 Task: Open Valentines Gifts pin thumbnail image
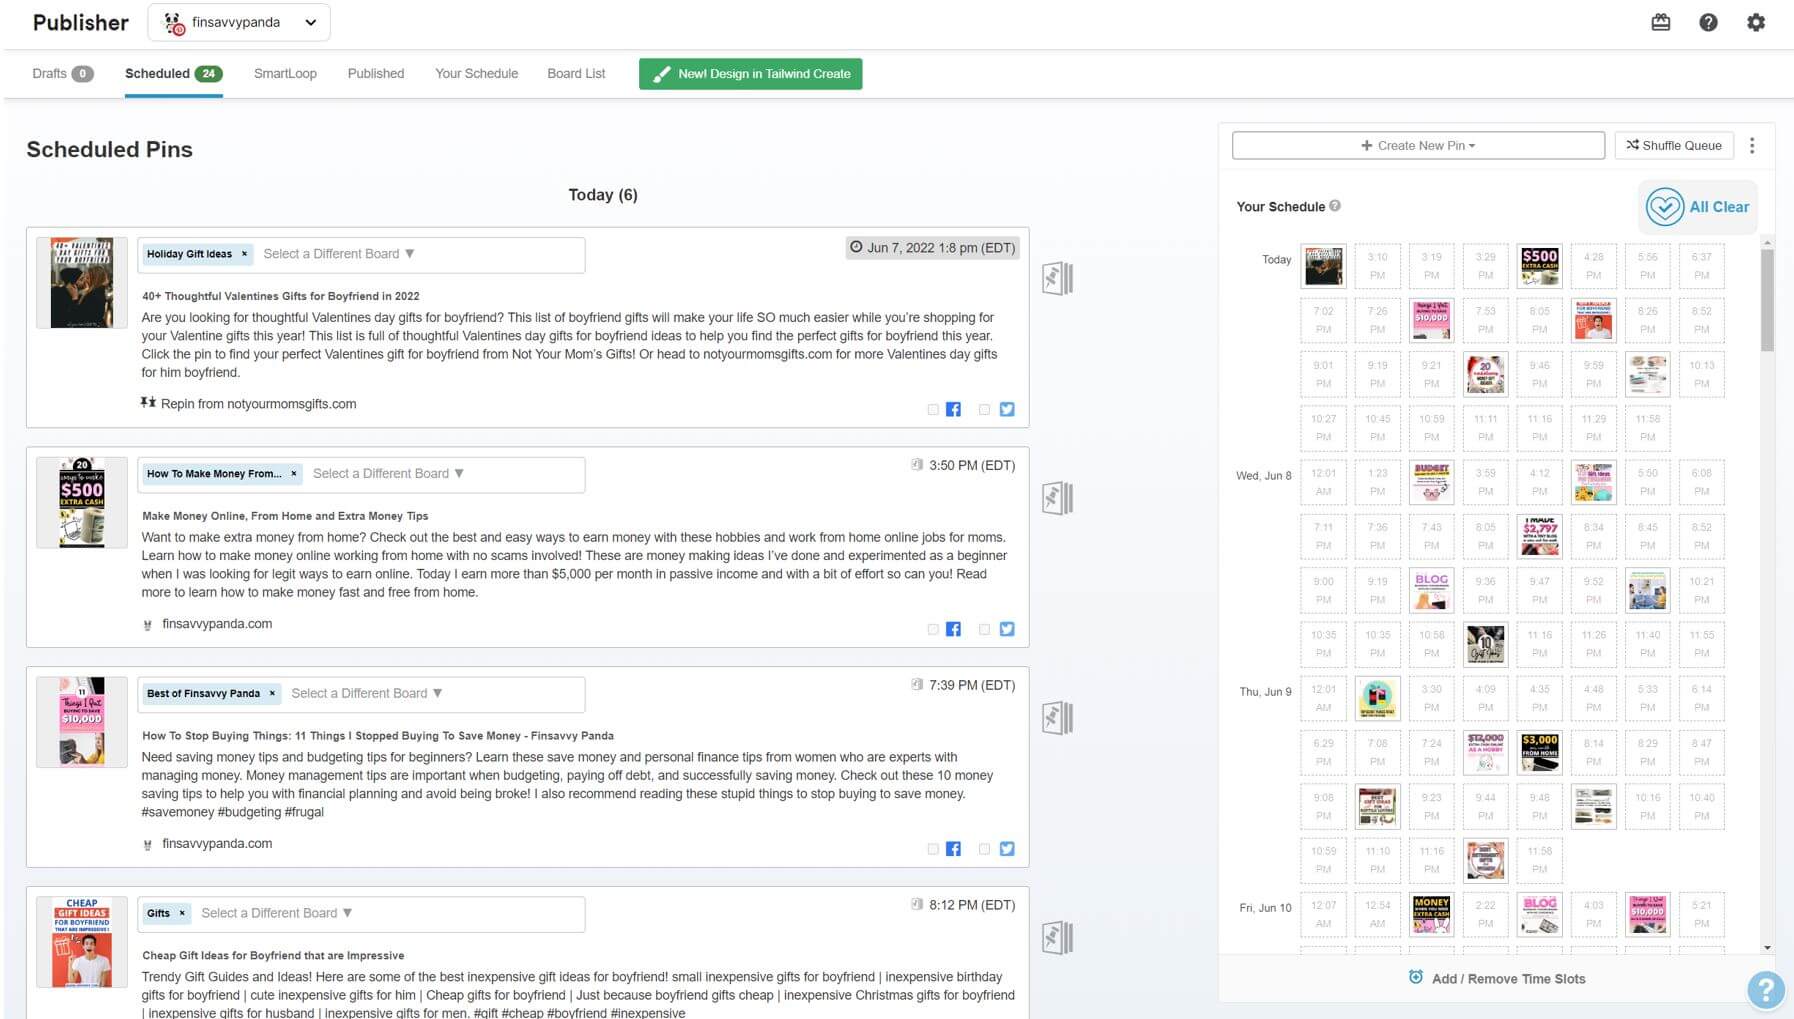82,283
